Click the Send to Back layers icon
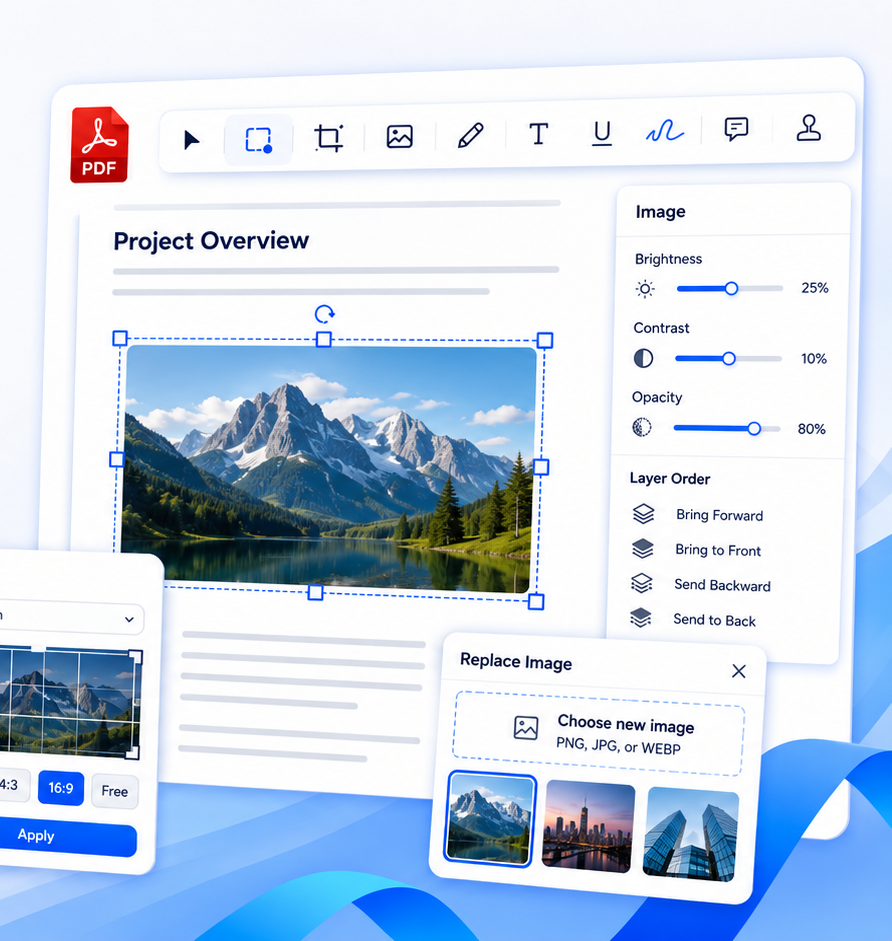The image size is (892, 941). pos(640,618)
